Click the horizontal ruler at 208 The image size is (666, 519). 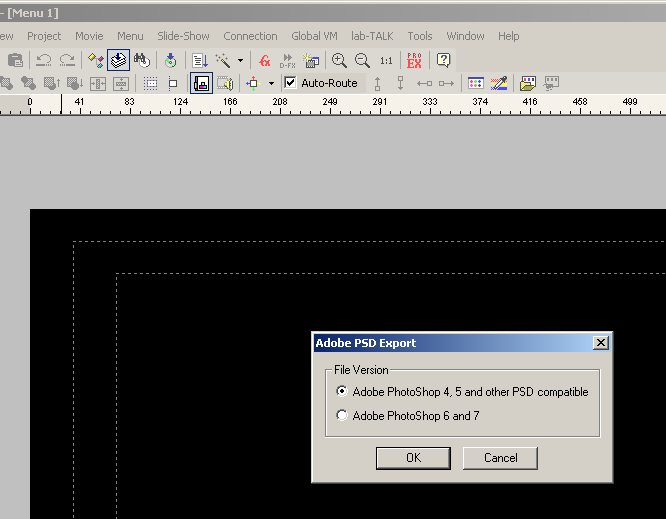tap(280, 102)
